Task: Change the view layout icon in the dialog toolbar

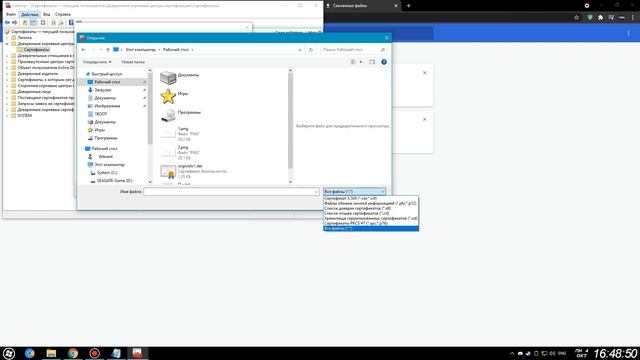Action: click(353, 62)
